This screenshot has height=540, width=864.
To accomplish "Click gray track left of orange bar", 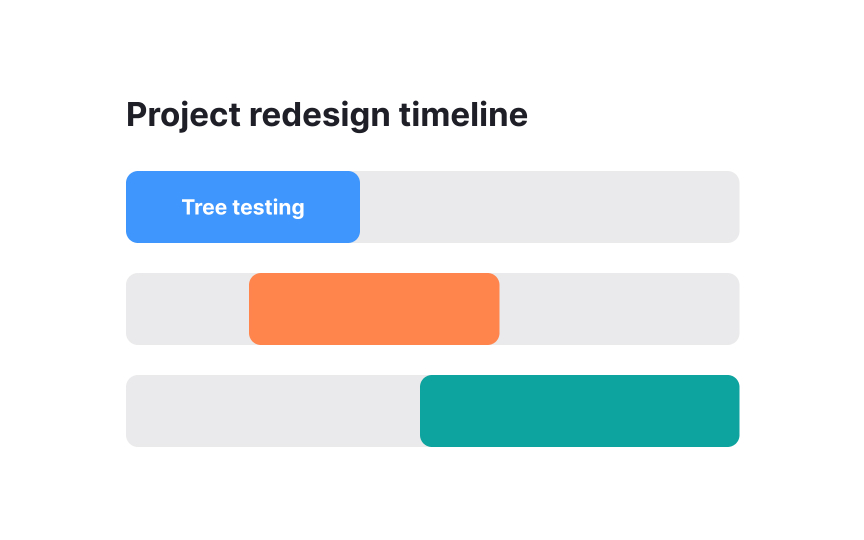I will (187, 309).
